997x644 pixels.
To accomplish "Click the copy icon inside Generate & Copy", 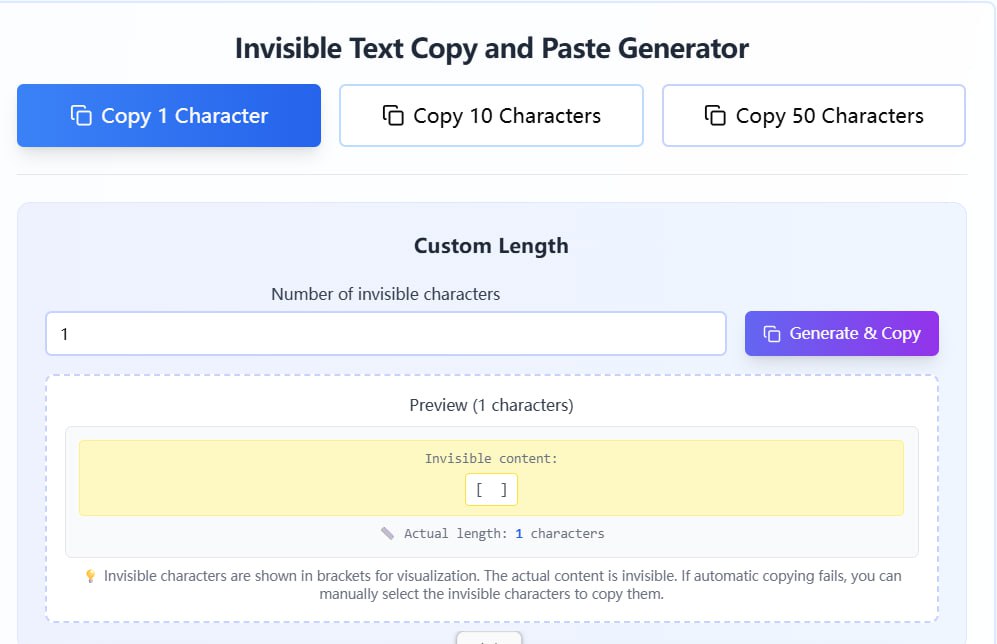I will point(771,333).
